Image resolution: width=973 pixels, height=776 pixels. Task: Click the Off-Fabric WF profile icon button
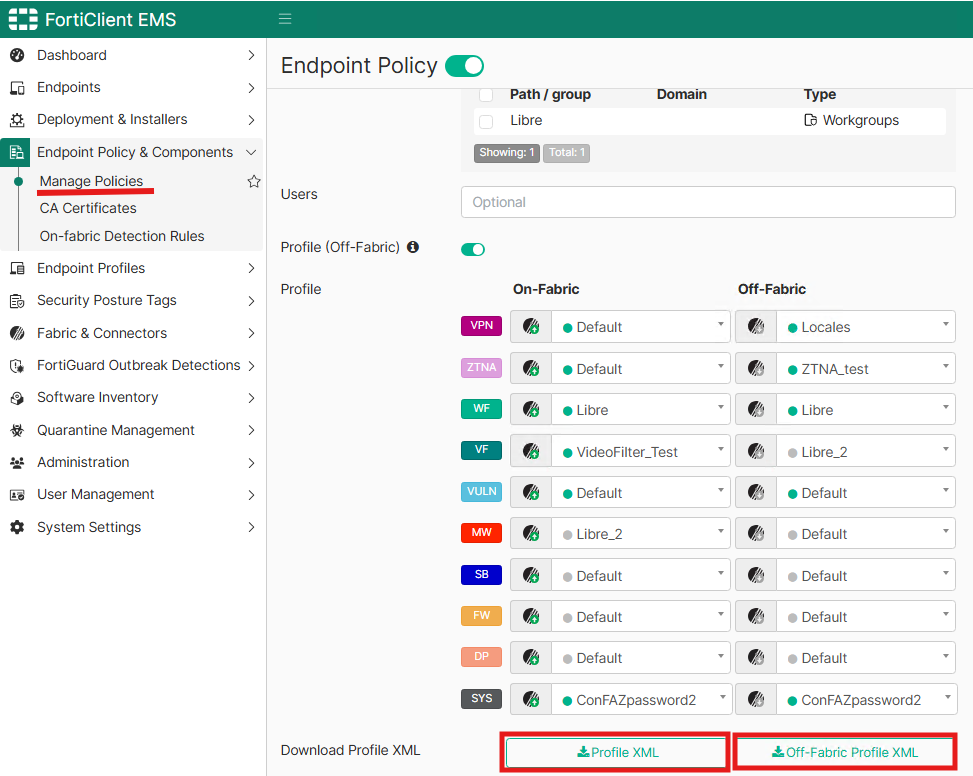tap(756, 409)
